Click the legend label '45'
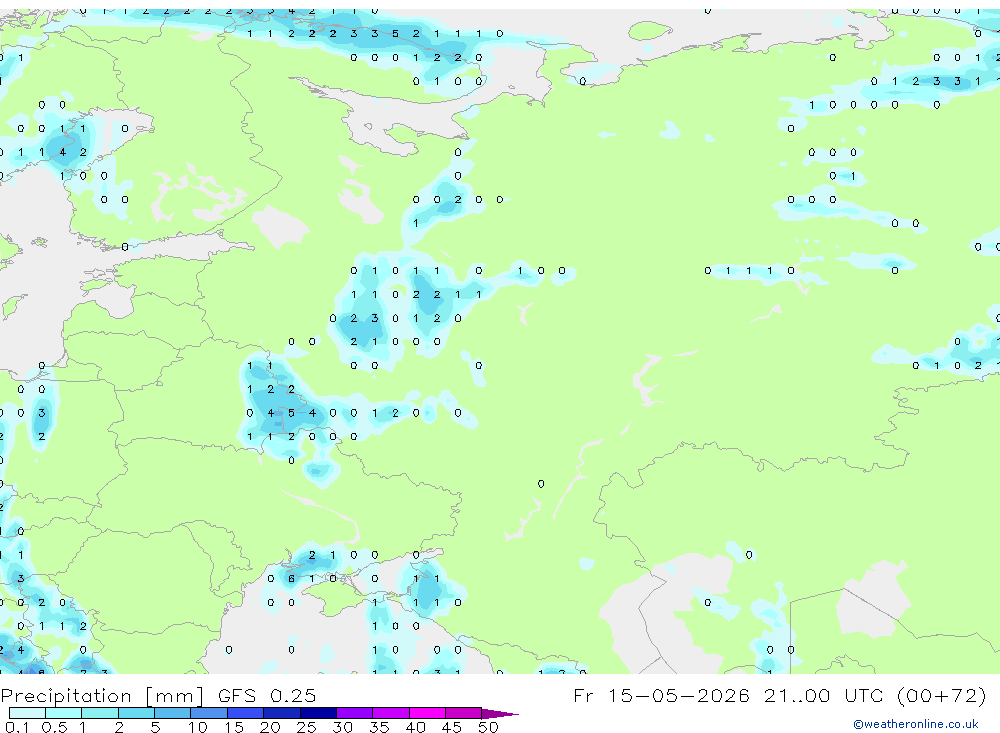The height and width of the screenshot is (733, 1000). [x=452, y=727]
